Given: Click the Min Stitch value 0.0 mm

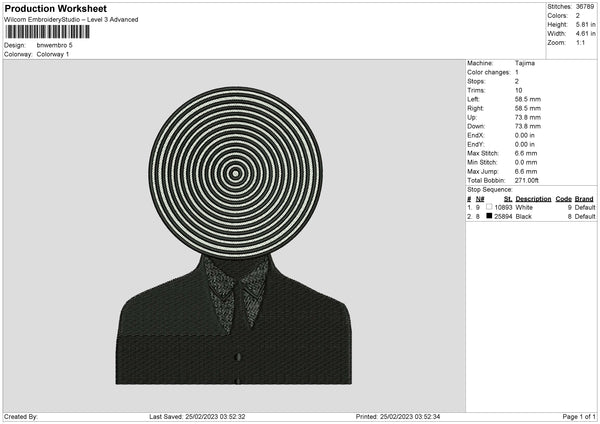Looking at the screenshot, I should tap(526, 162).
